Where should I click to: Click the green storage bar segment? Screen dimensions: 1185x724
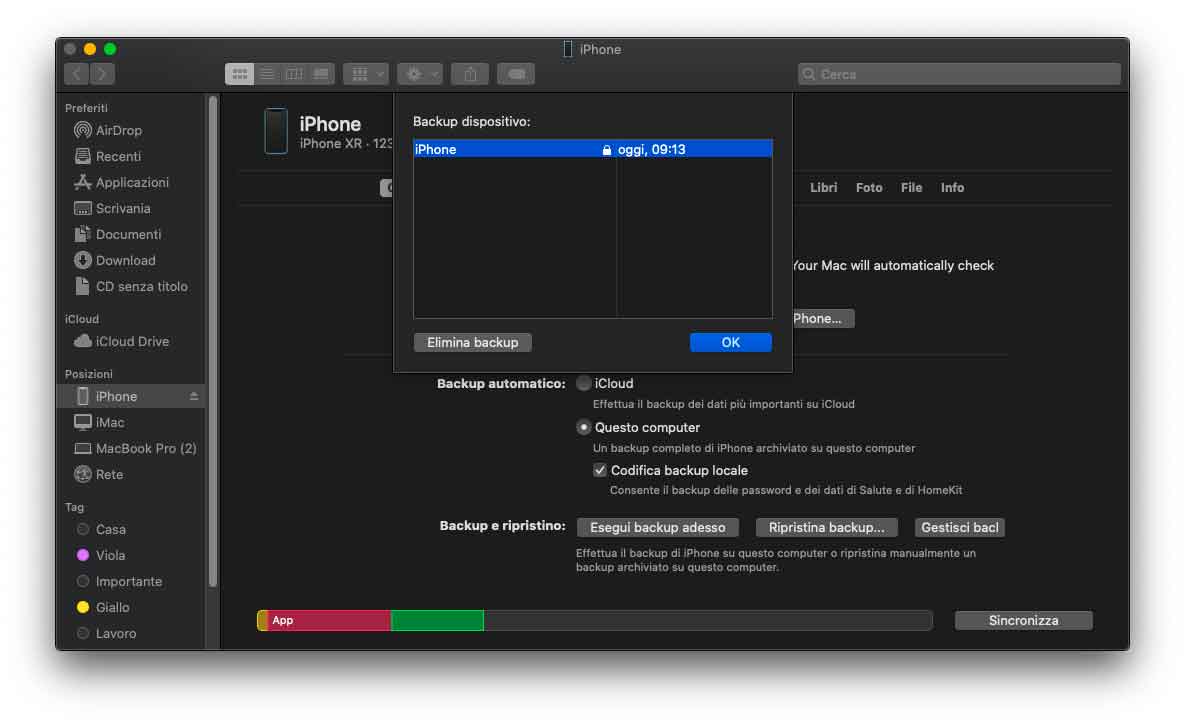(x=437, y=620)
